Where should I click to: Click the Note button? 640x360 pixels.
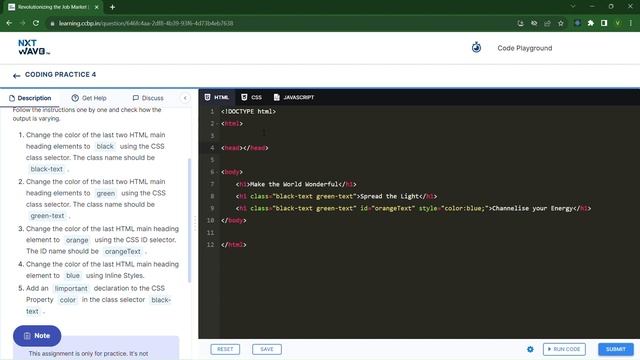[x=37, y=336]
